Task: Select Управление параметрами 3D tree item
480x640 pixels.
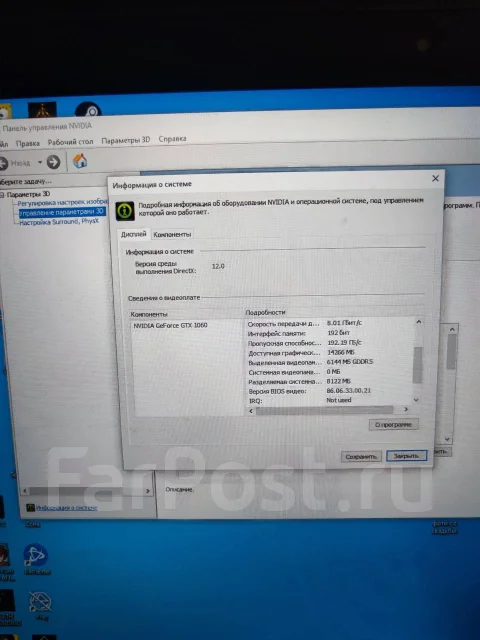Action: tap(62, 212)
